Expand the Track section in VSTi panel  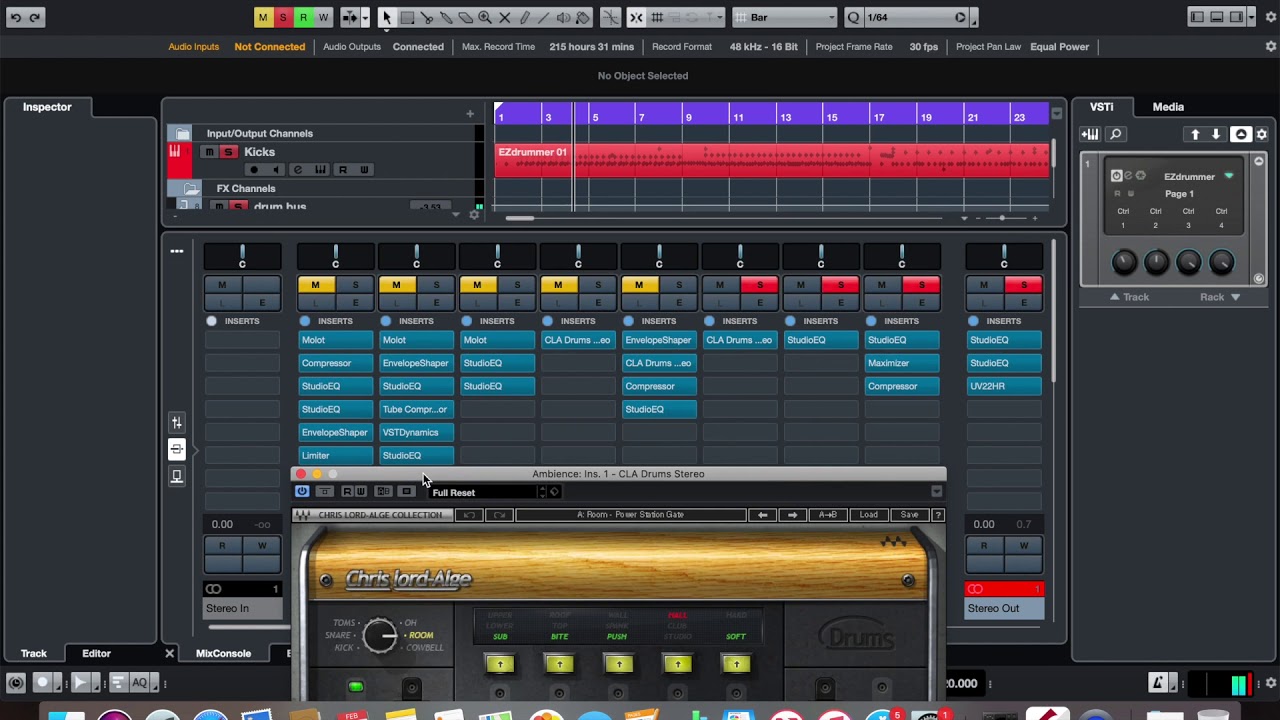click(1129, 297)
